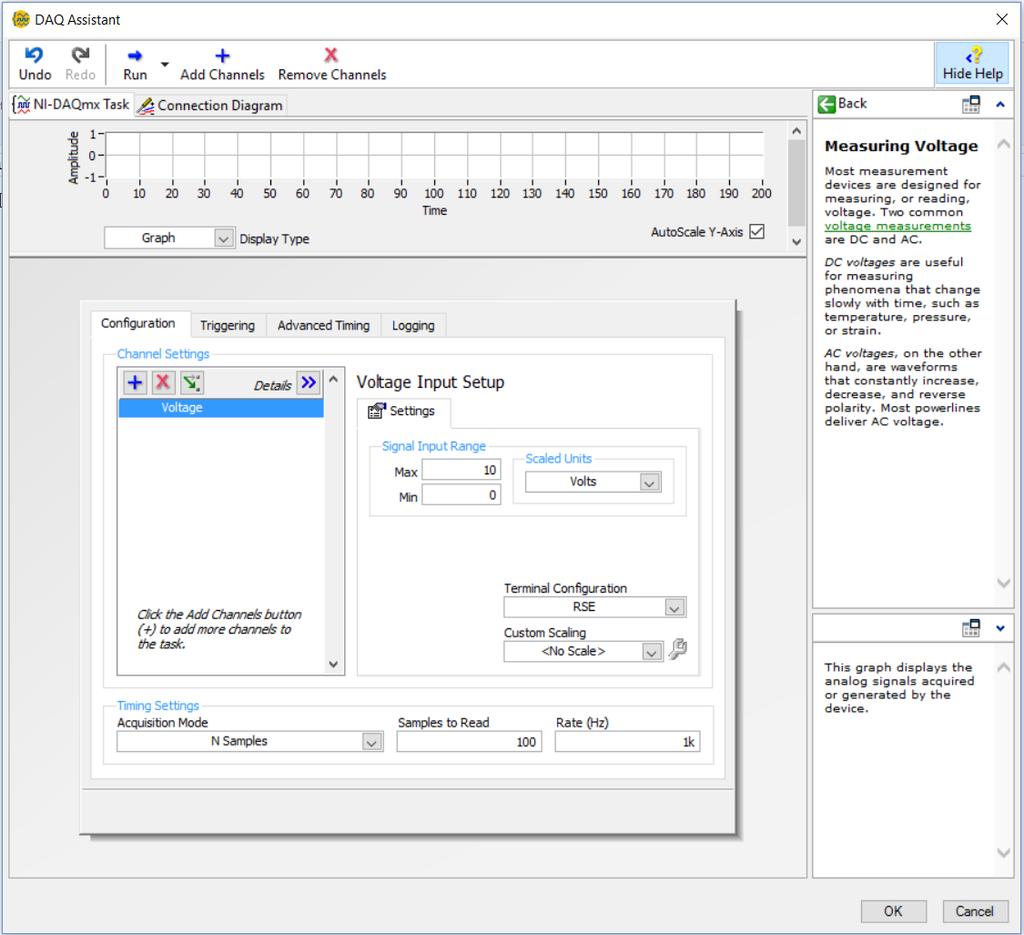Open the Terminal Configuration RSE dropdown
Image resolution: width=1024 pixels, height=935 pixels.
click(x=594, y=607)
